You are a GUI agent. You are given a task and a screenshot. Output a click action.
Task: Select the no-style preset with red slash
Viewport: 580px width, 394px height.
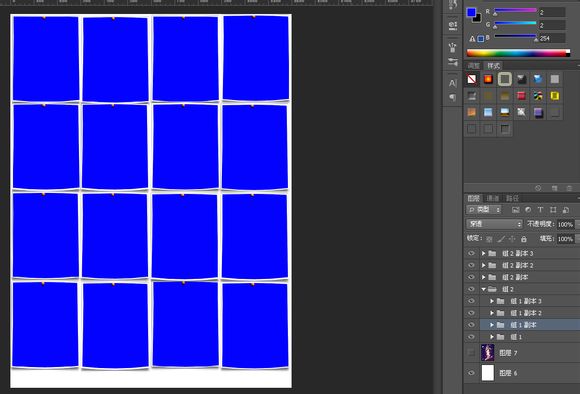pyautogui.click(x=472, y=79)
